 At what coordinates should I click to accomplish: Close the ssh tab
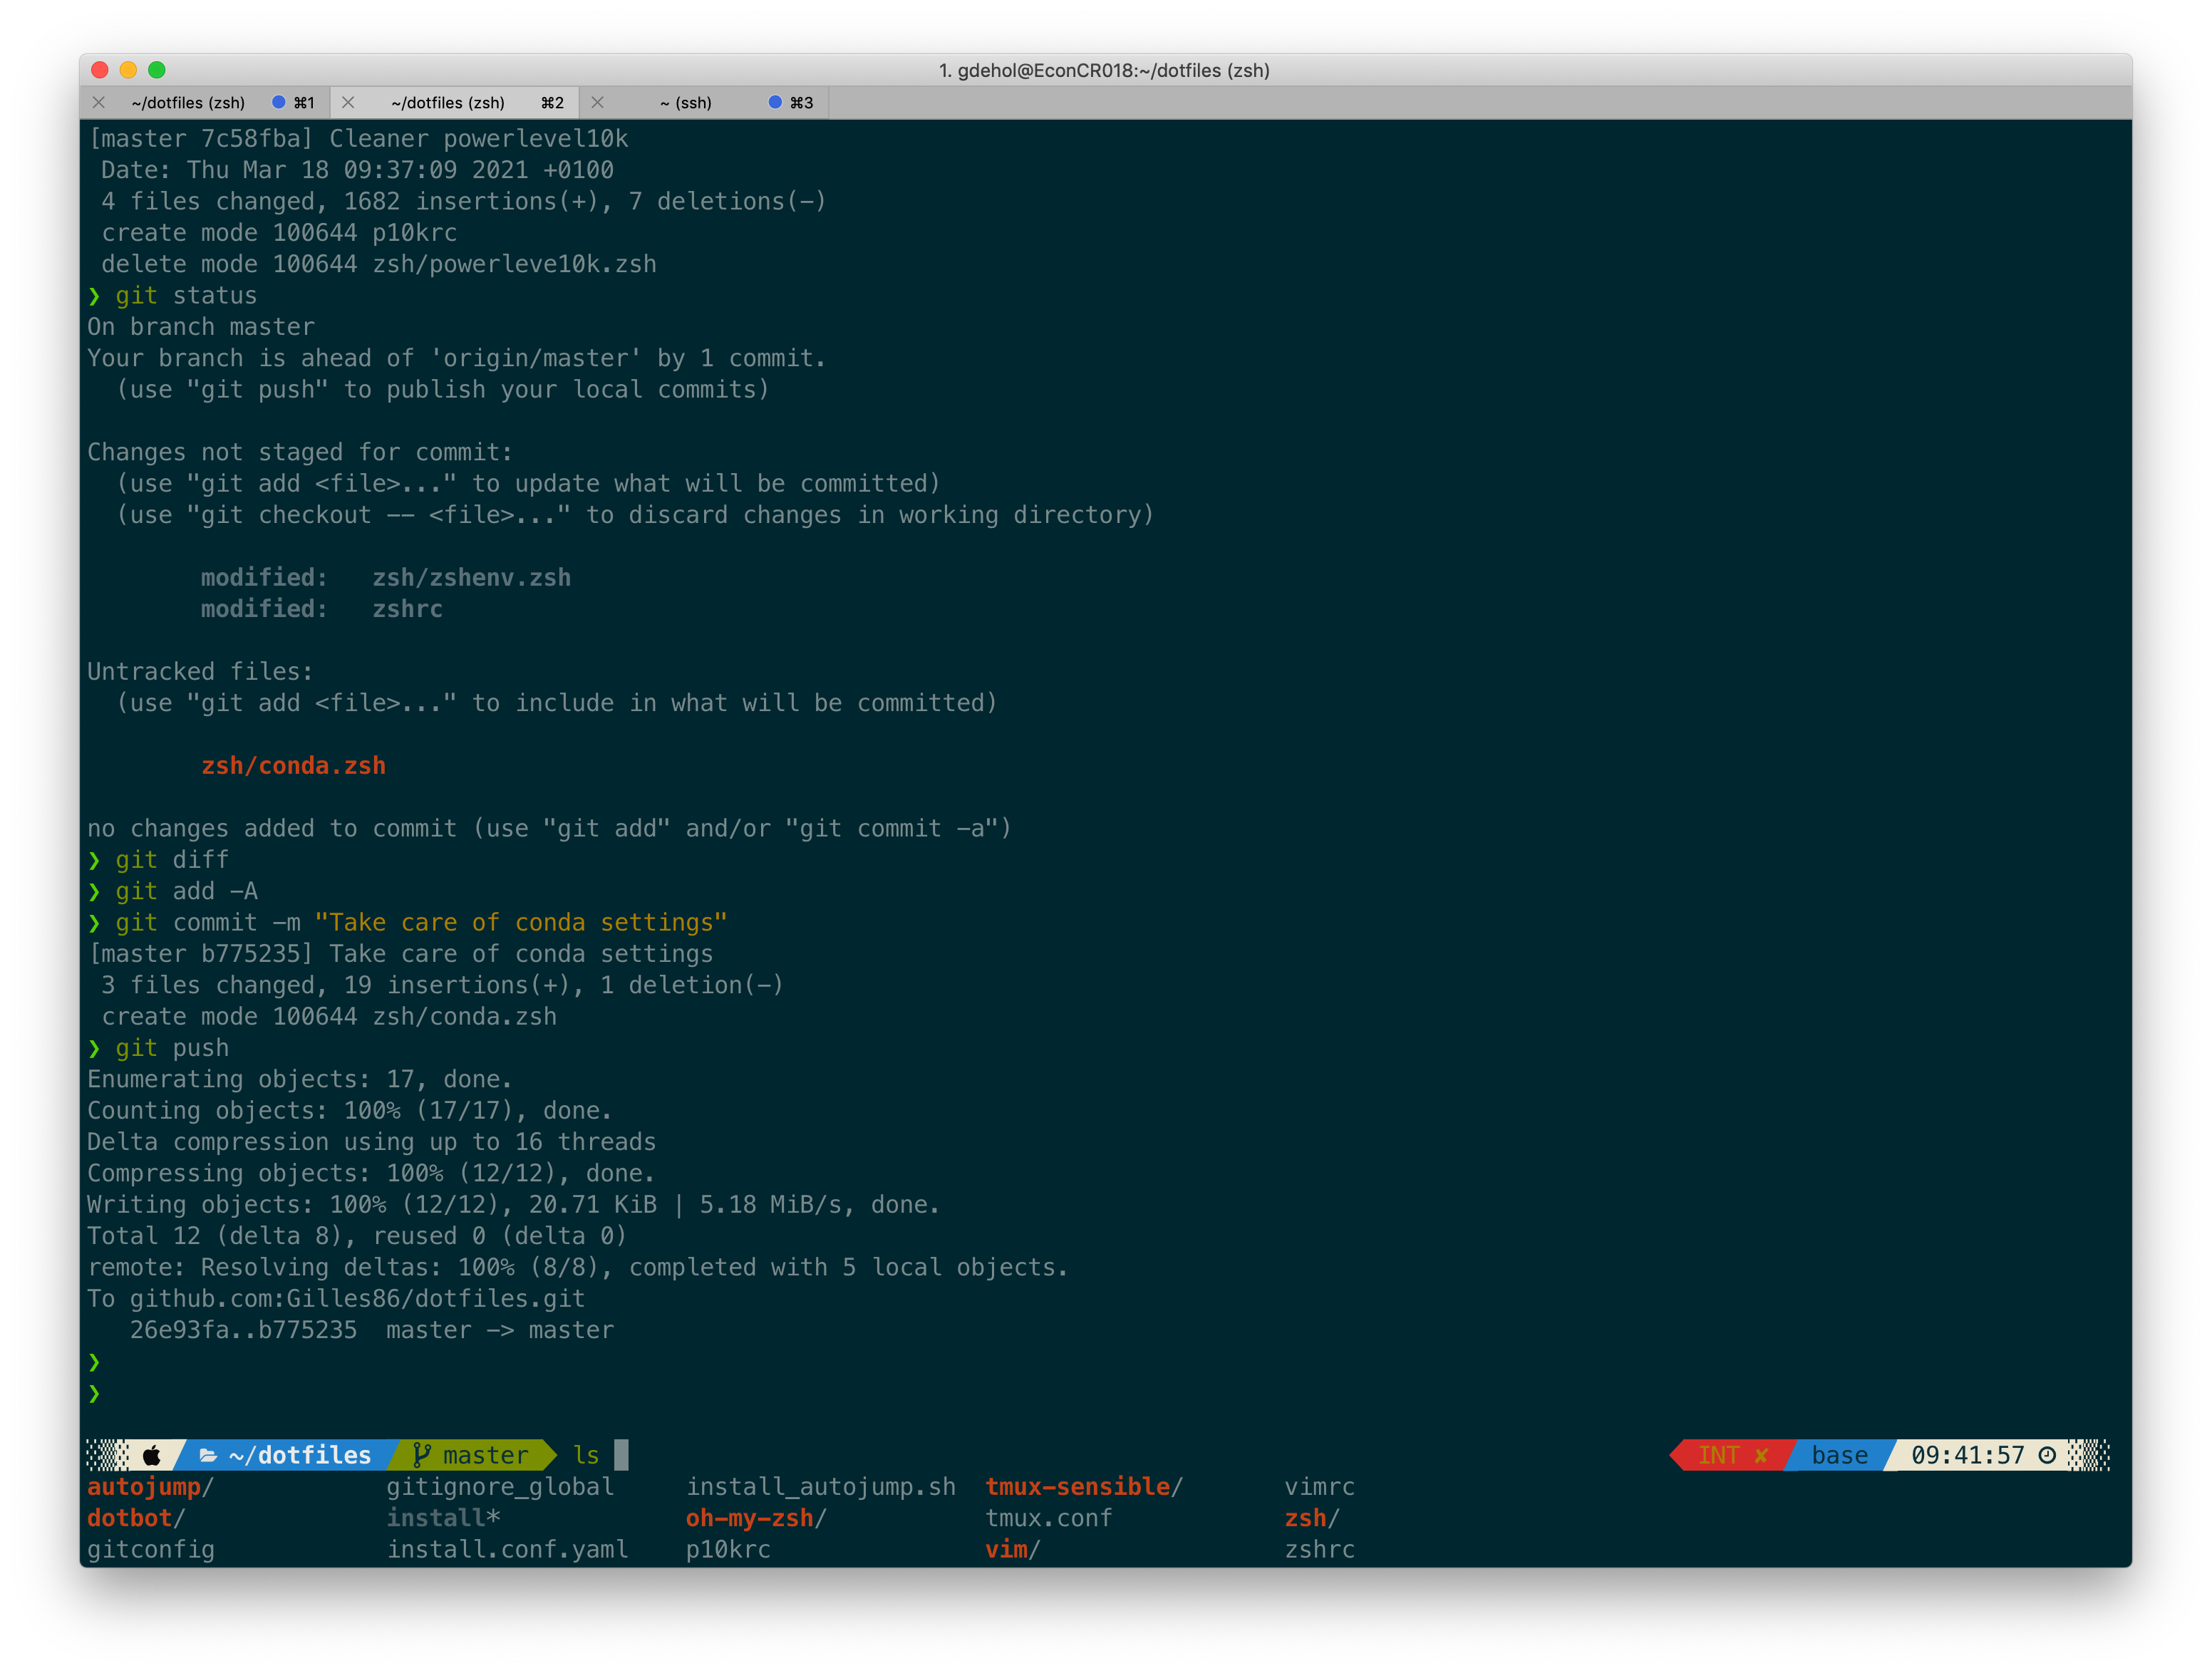(597, 102)
